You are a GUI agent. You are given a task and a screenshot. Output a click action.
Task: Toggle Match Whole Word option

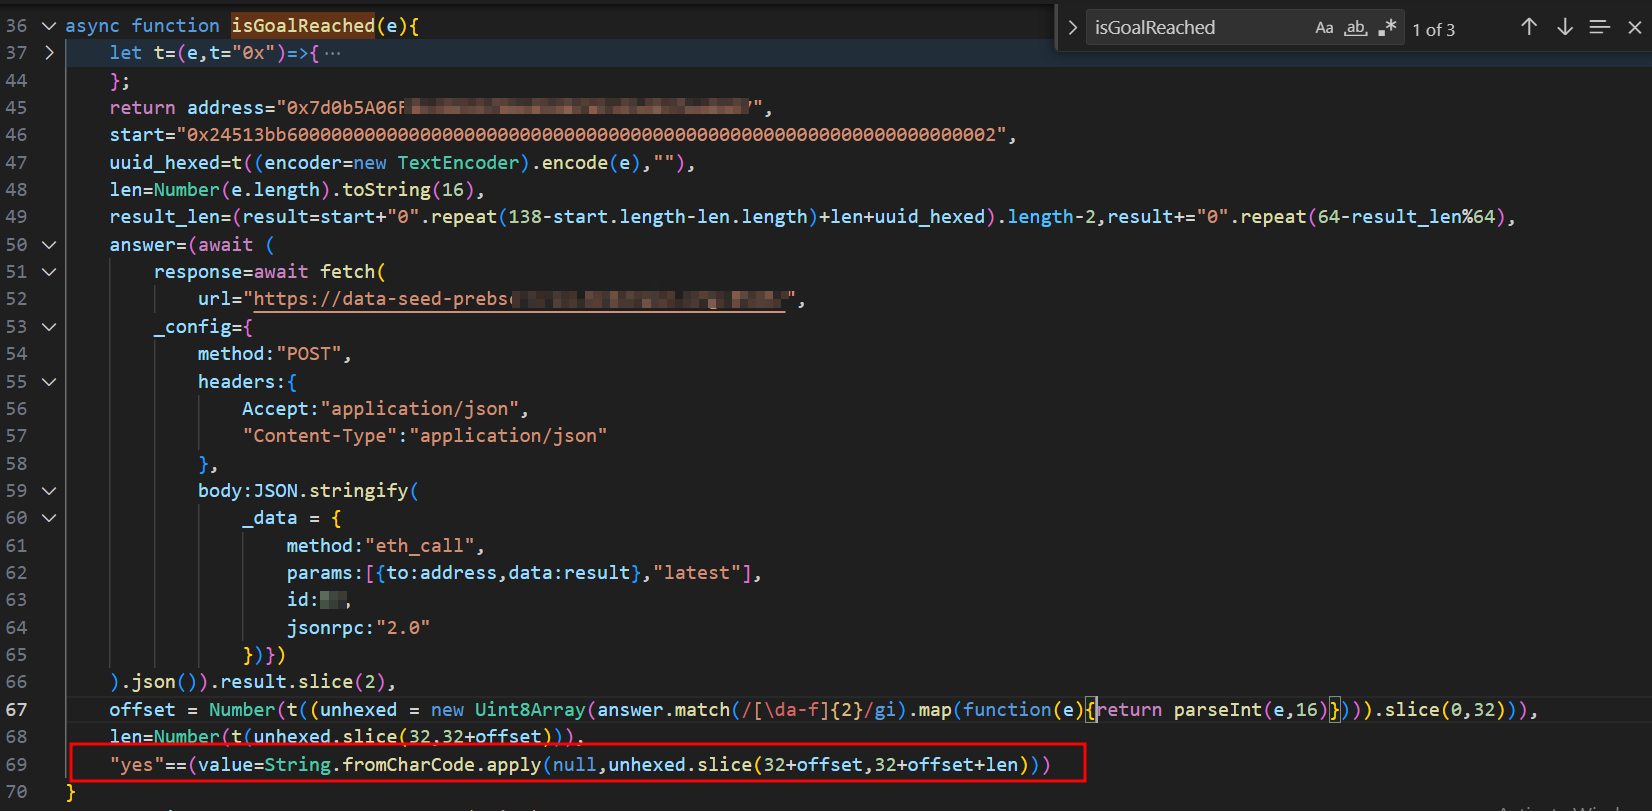(x=1355, y=28)
